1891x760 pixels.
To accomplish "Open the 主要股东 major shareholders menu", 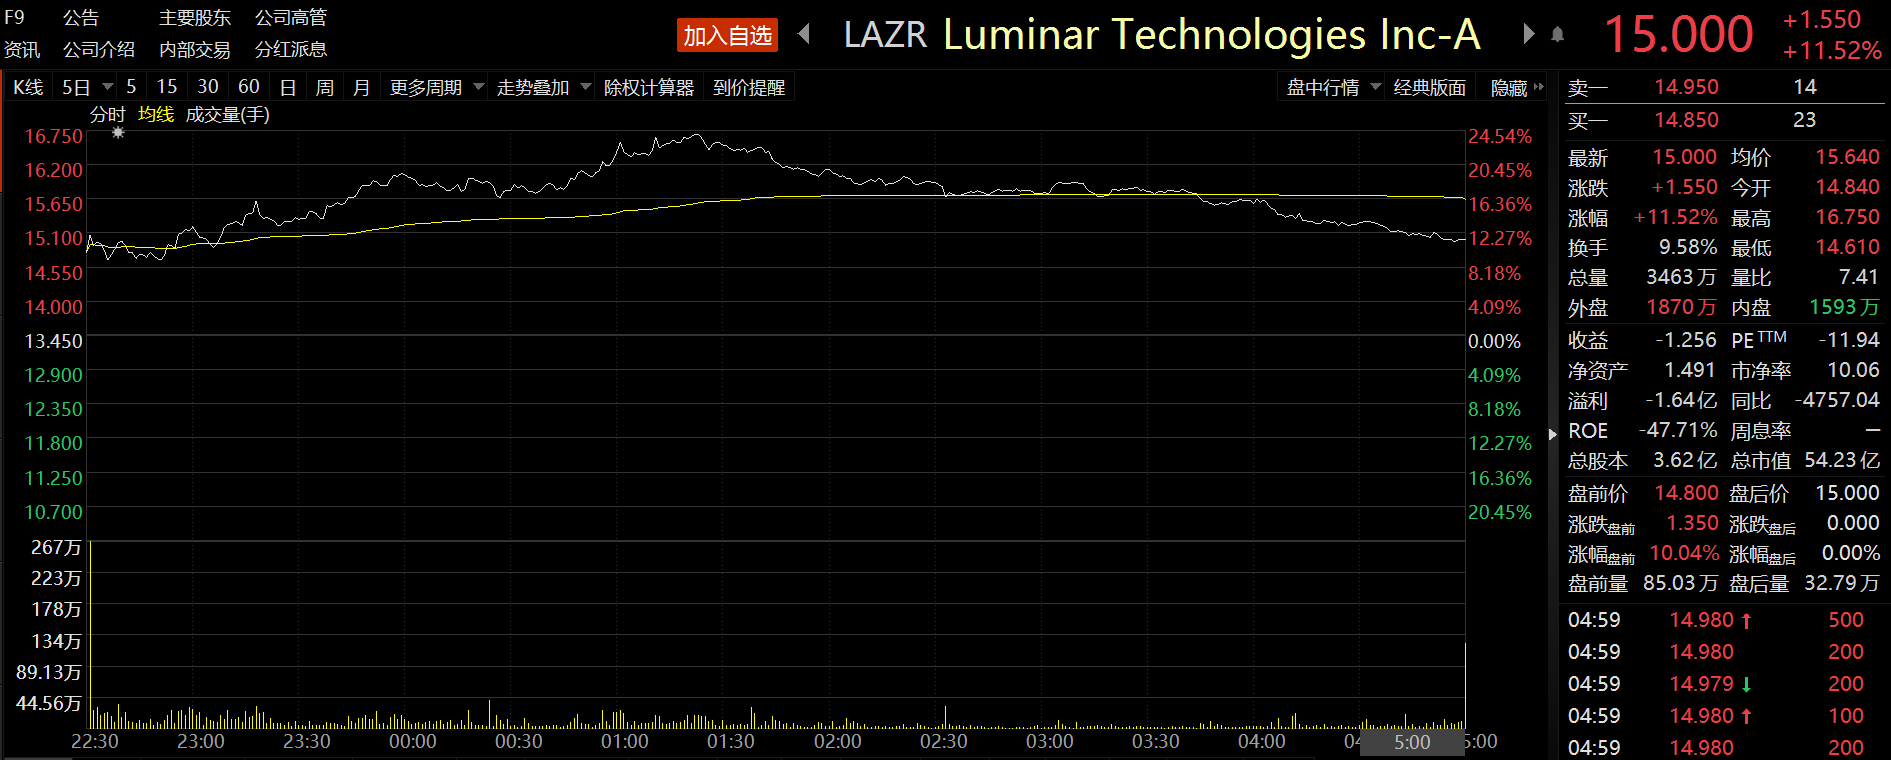I will point(195,17).
